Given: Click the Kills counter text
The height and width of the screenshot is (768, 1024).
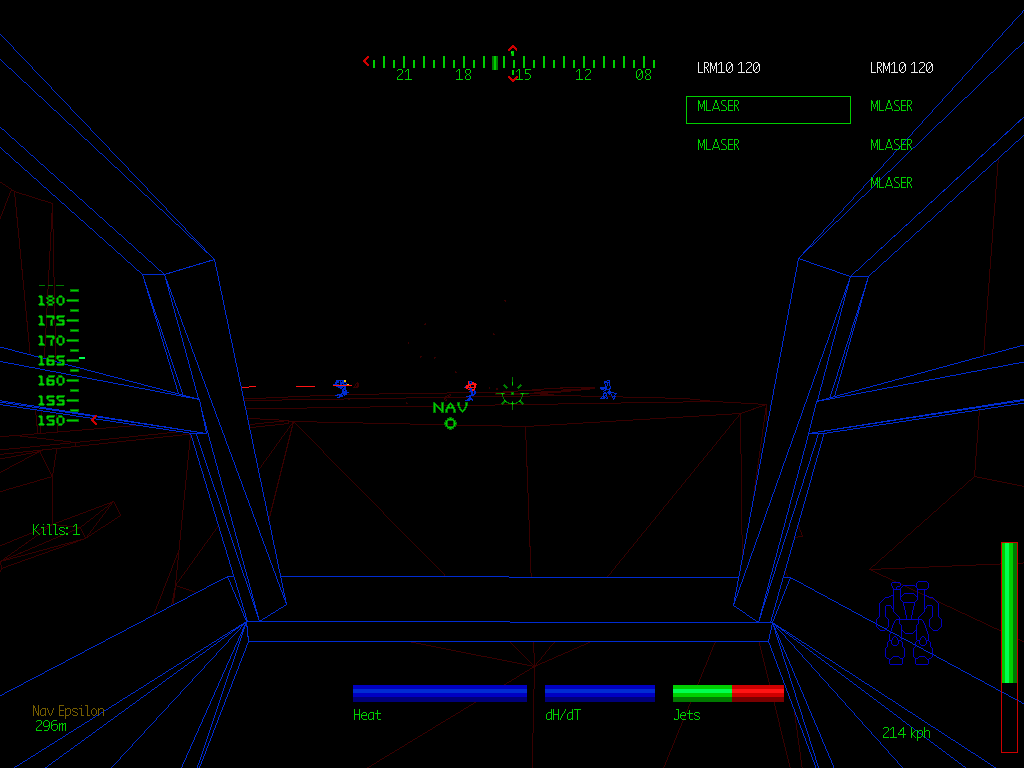Looking at the screenshot, I should (56, 530).
